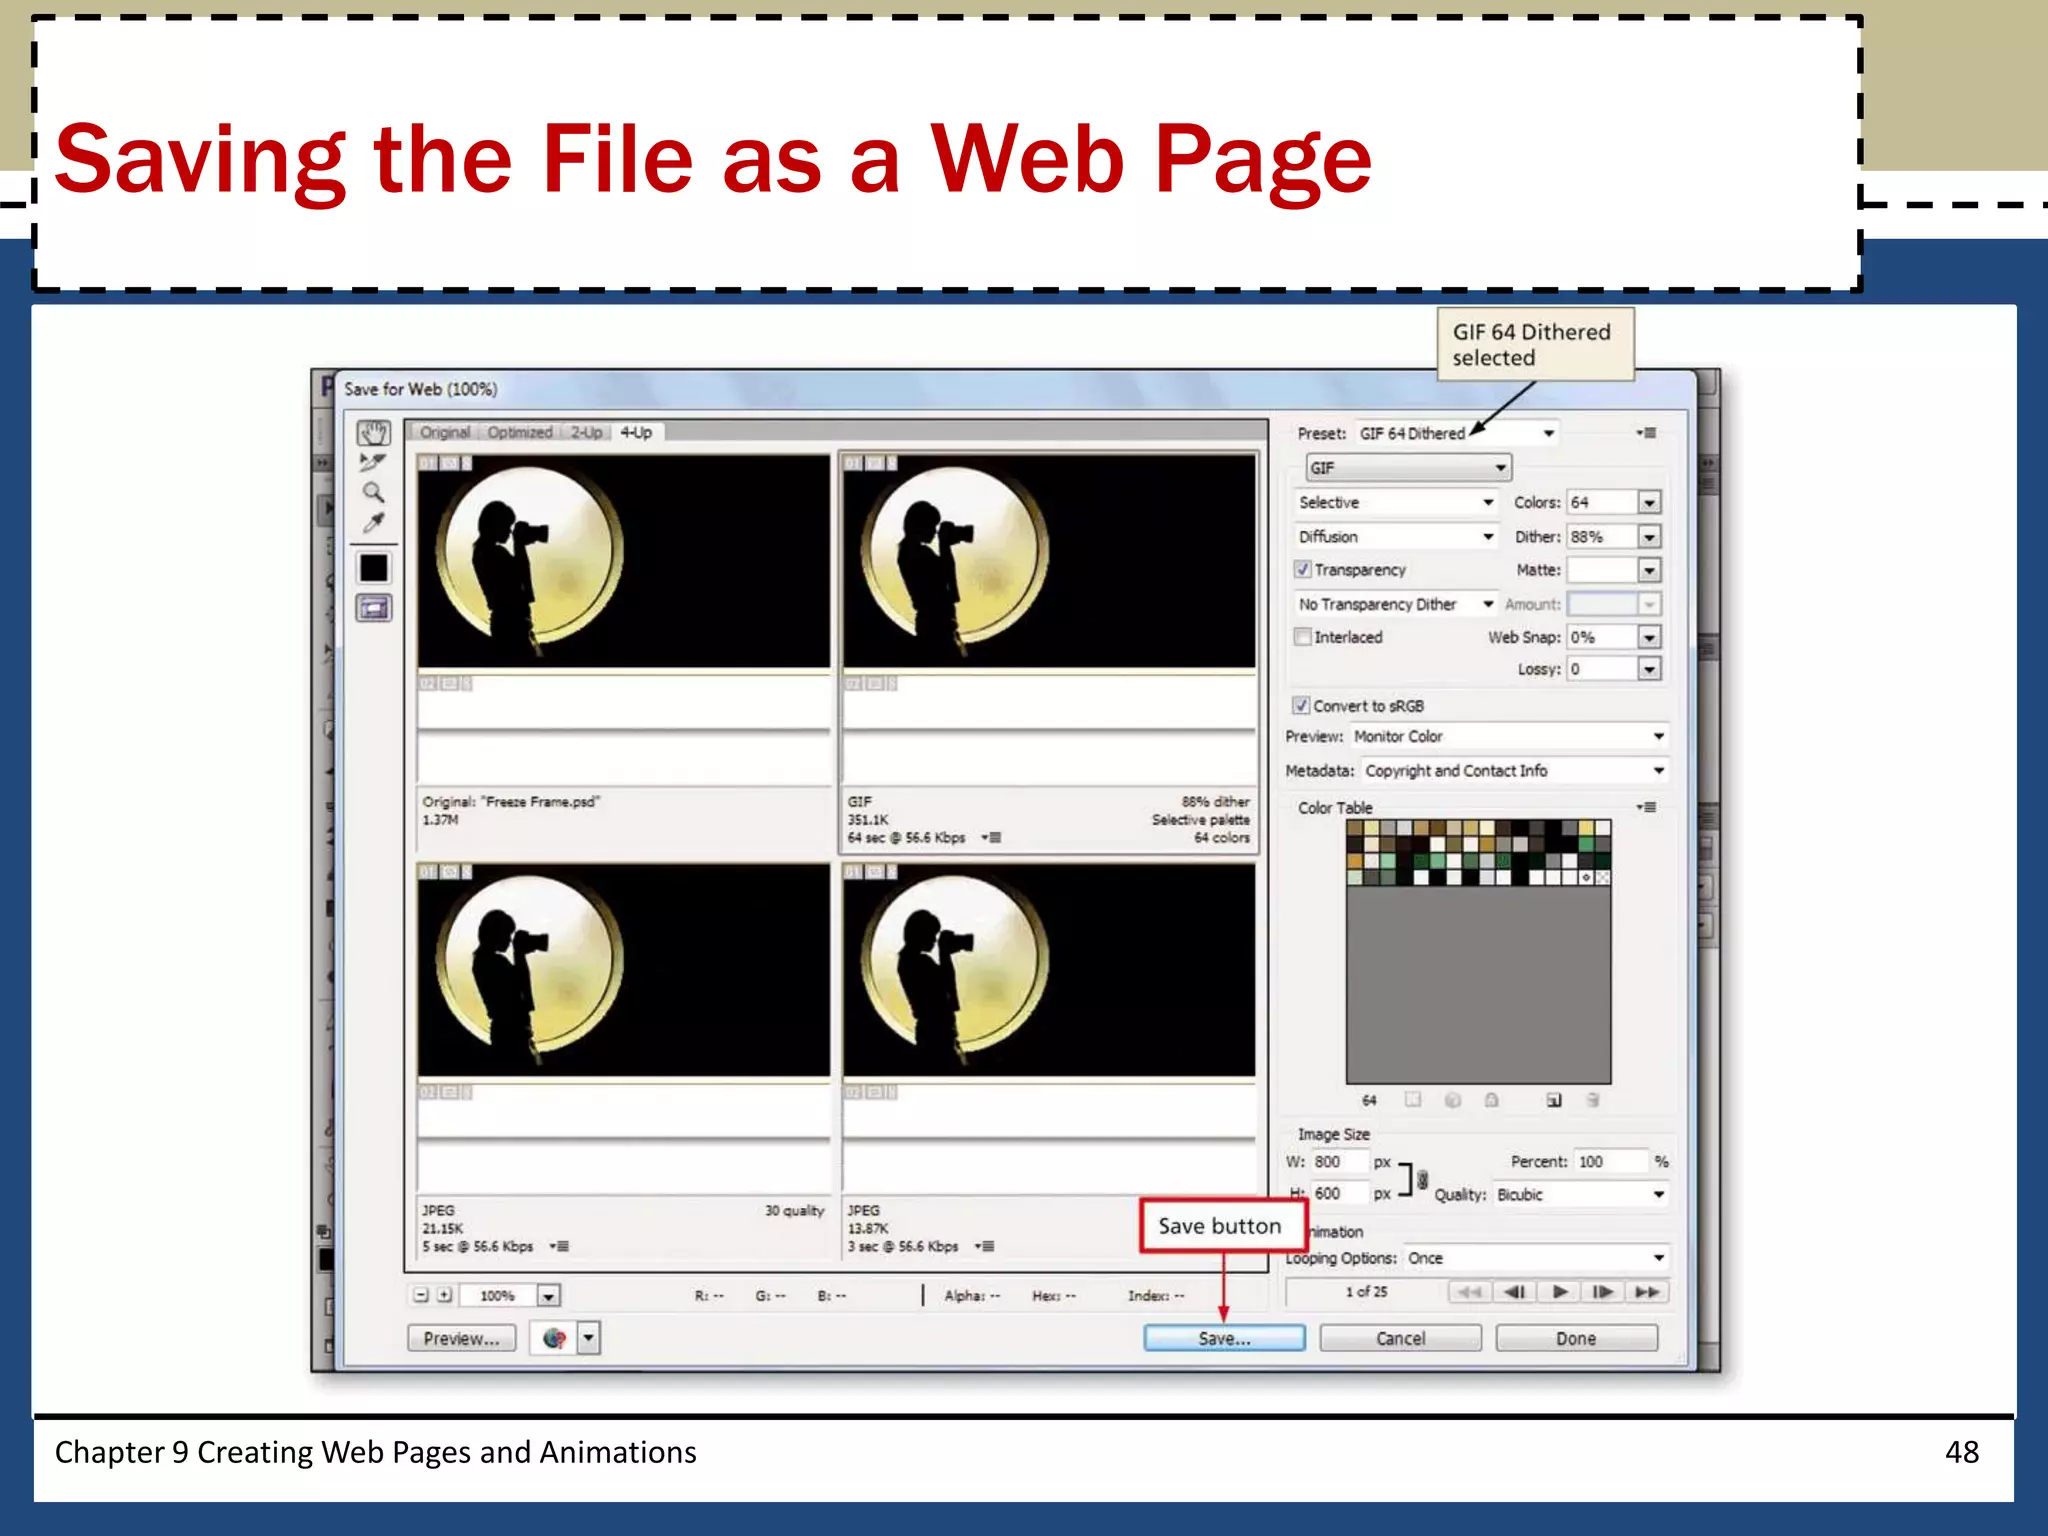Open the Selective color reduction dropdown
This screenshot has height=1536, width=2048.
click(1397, 502)
